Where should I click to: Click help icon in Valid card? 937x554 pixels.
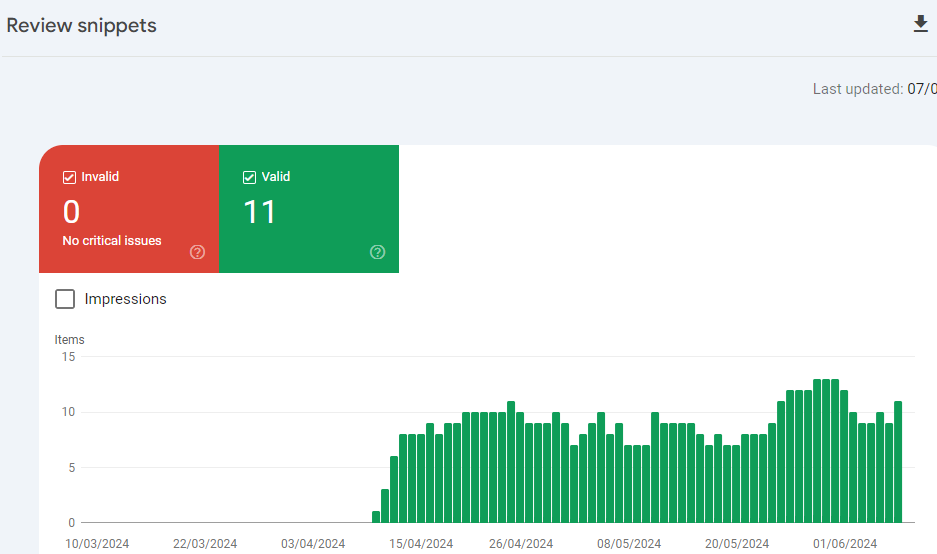pyautogui.click(x=377, y=252)
